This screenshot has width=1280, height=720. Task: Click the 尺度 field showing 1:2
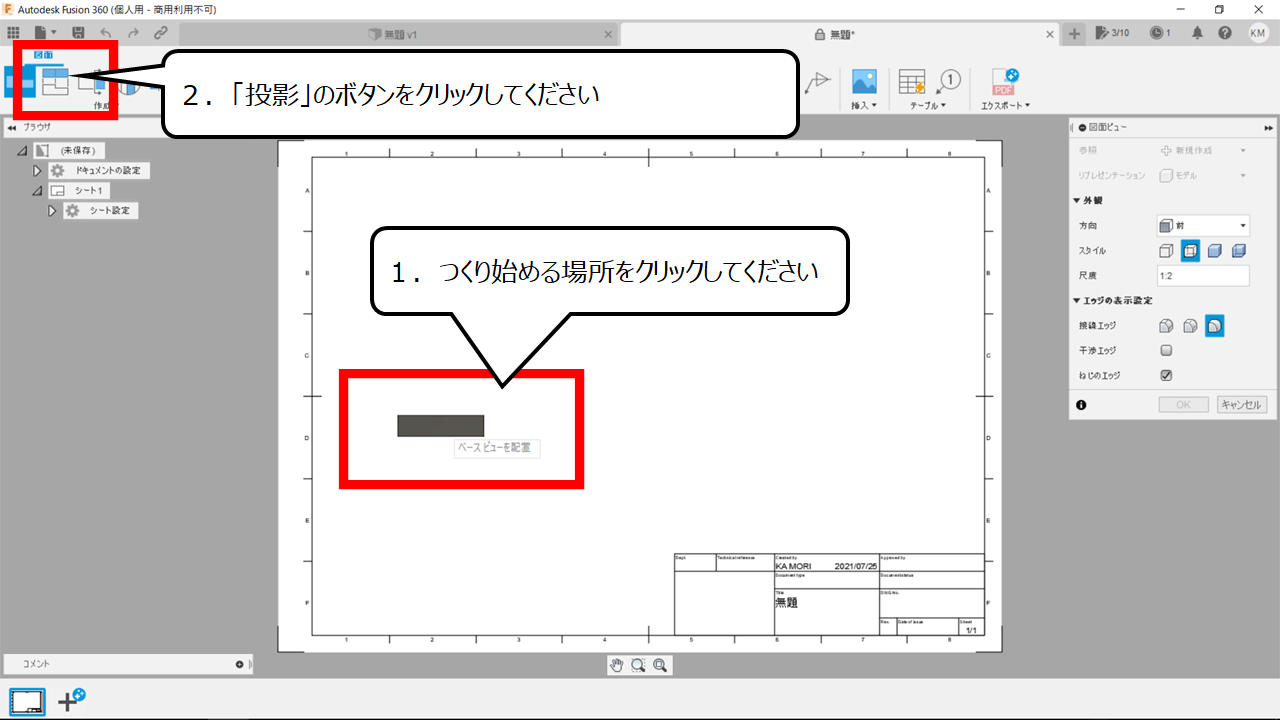click(1203, 276)
